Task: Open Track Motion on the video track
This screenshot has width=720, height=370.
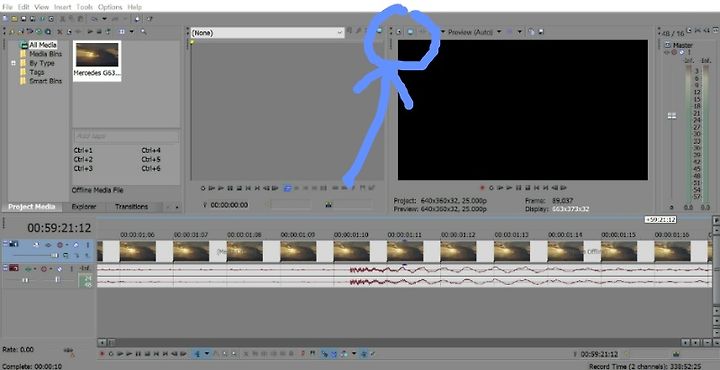Action: [36, 245]
